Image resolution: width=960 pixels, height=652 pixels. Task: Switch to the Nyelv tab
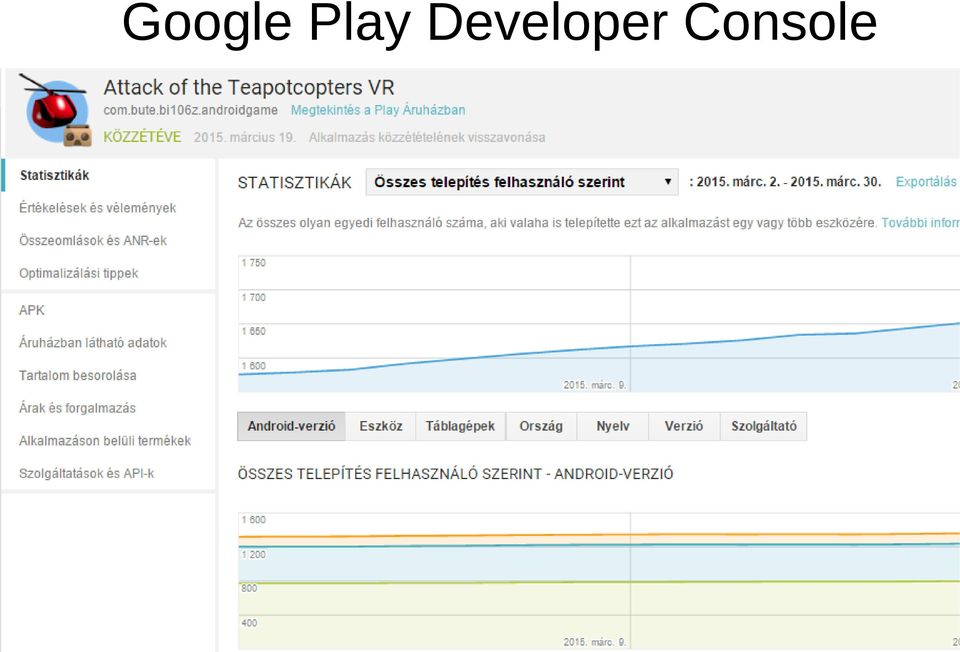point(613,426)
